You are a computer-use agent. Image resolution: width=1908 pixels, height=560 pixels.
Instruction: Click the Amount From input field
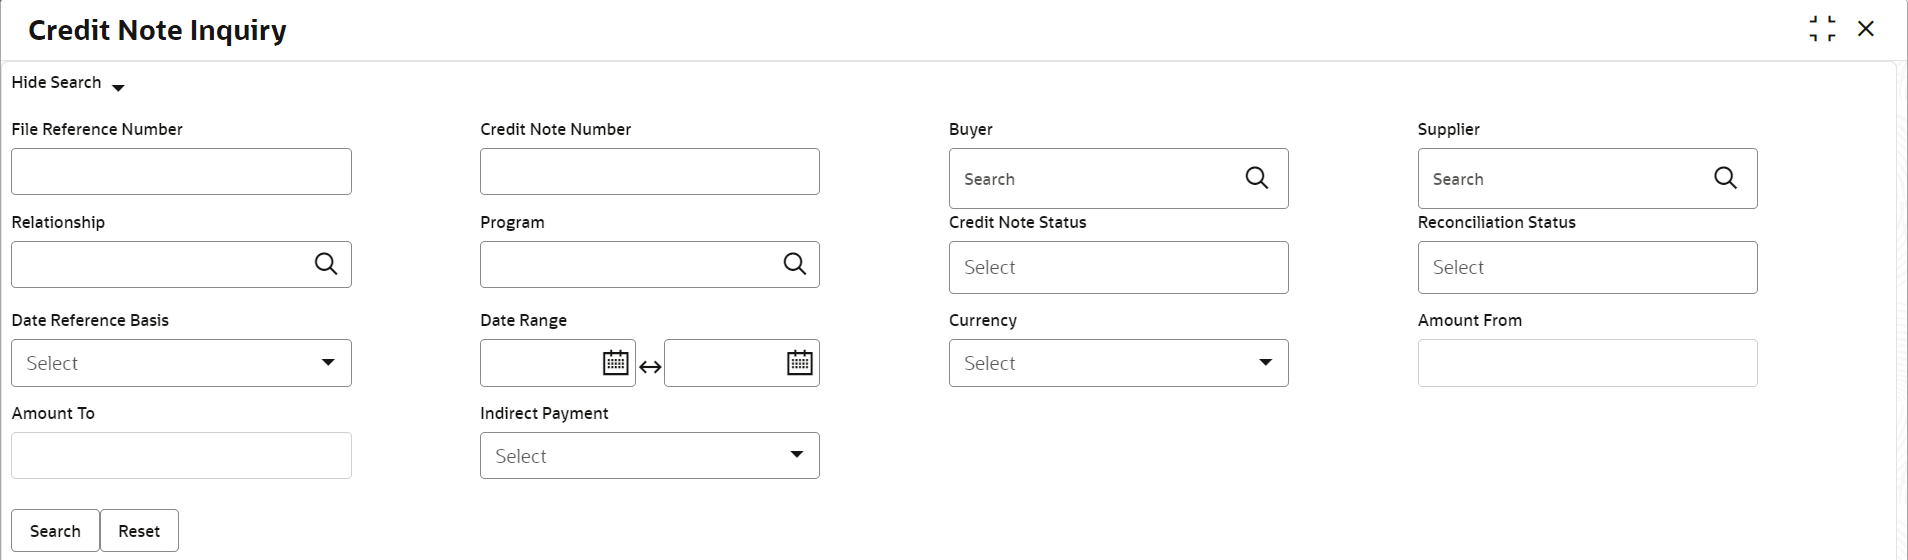click(x=1587, y=363)
